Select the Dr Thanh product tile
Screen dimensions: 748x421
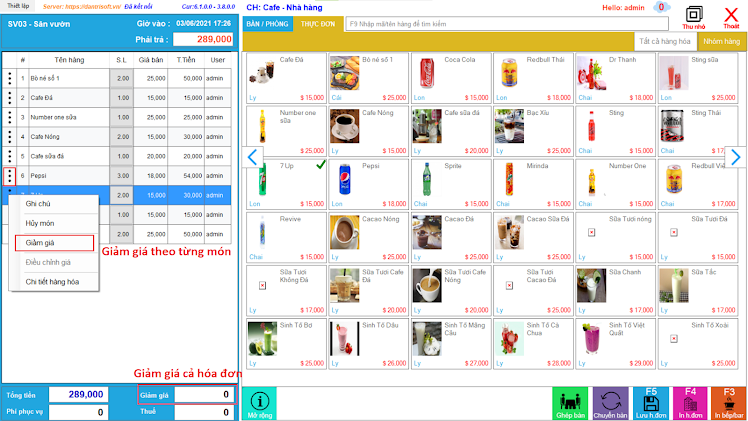coord(615,78)
